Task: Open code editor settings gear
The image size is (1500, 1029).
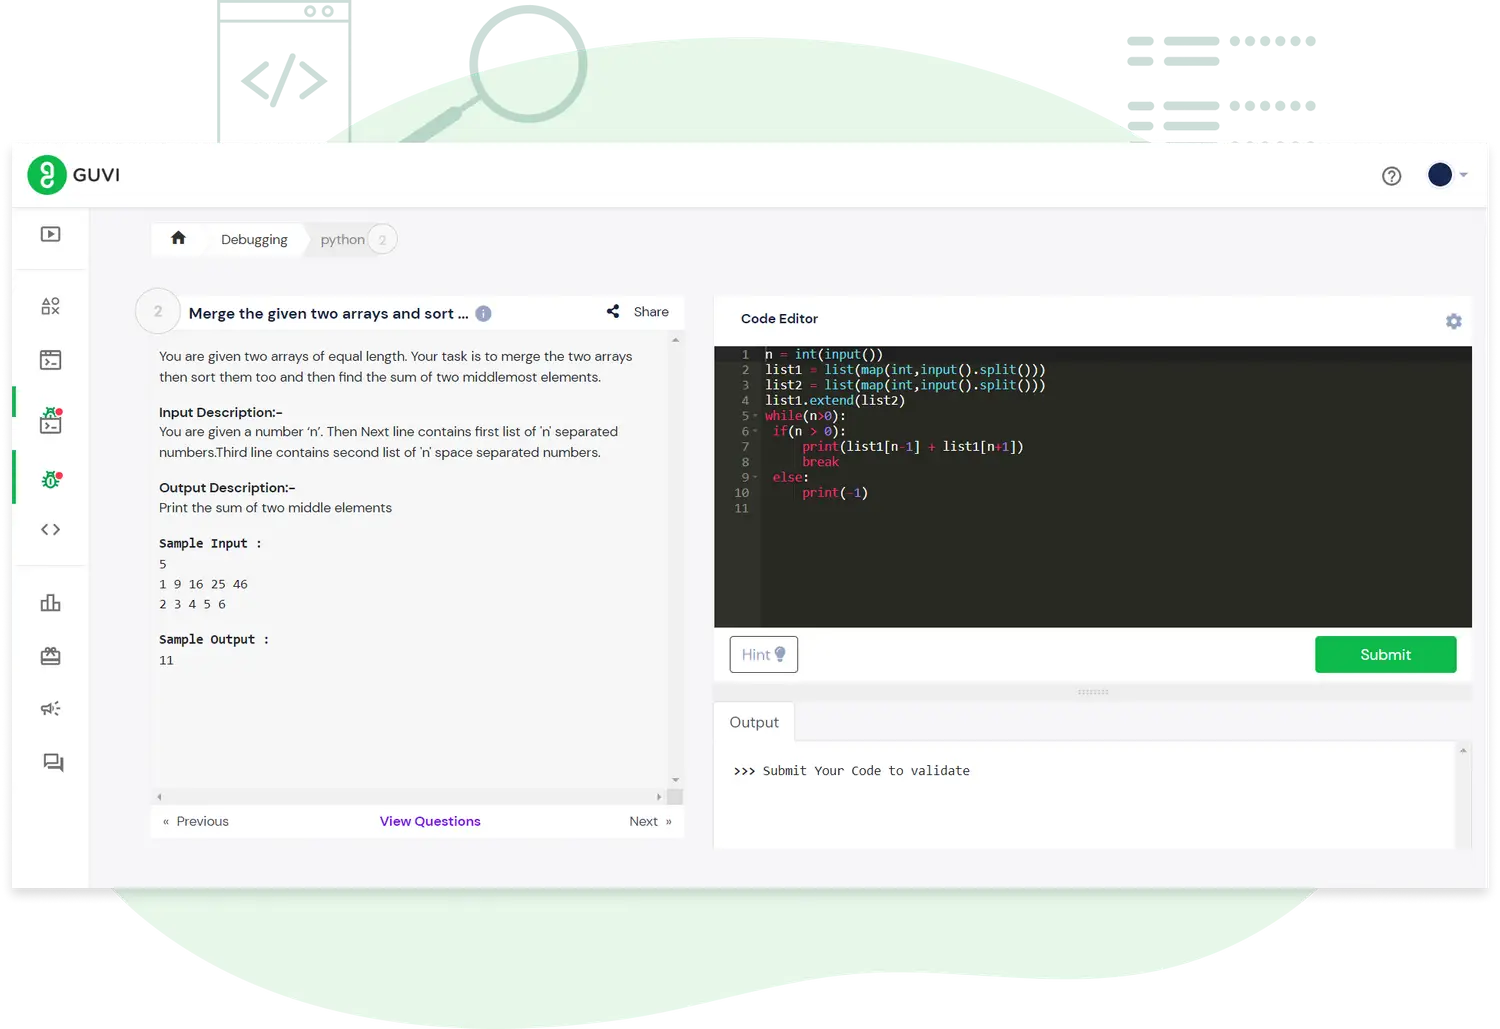Action: tap(1453, 321)
